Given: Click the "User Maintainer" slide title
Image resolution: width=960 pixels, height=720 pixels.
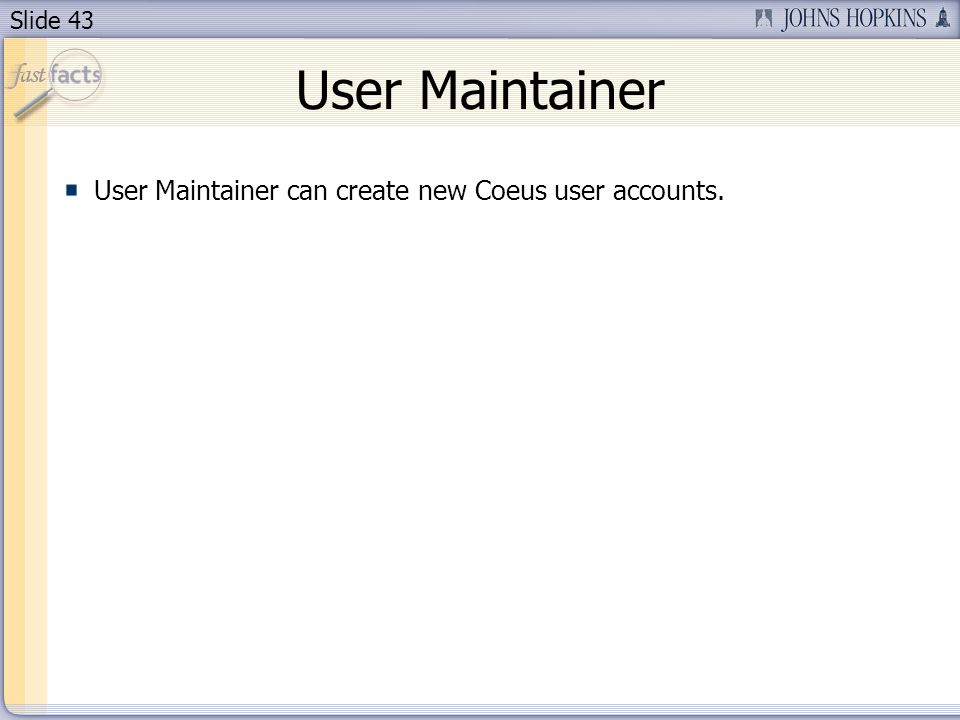Looking at the screenshot, I should tap(480, 91).
